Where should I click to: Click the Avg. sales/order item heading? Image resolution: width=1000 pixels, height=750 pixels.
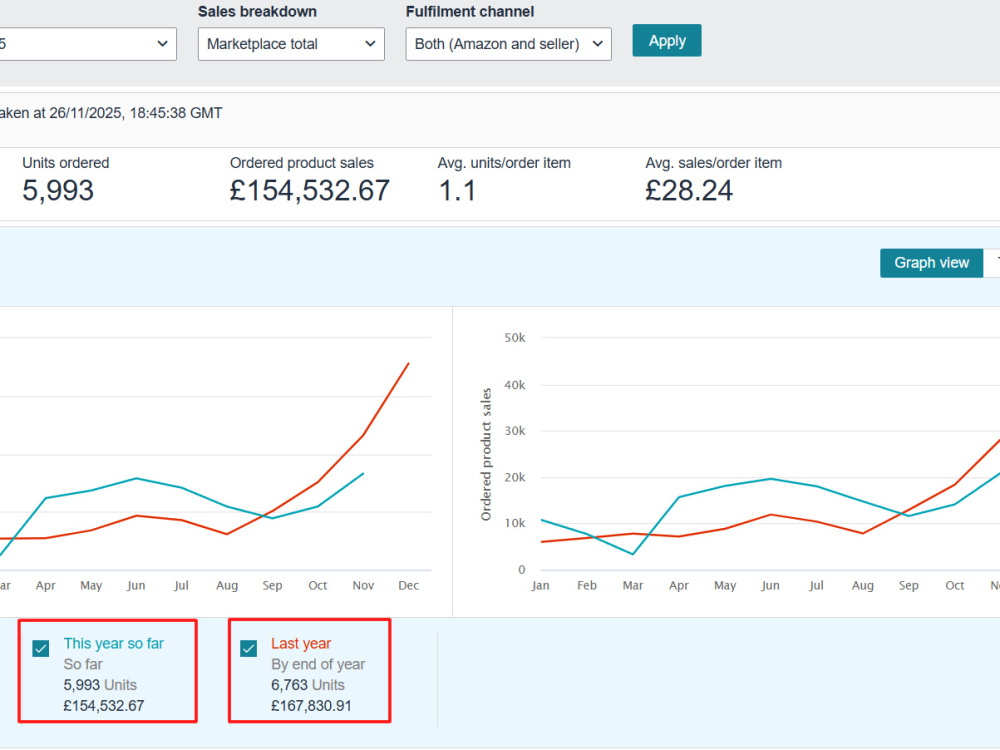(713, 163)
